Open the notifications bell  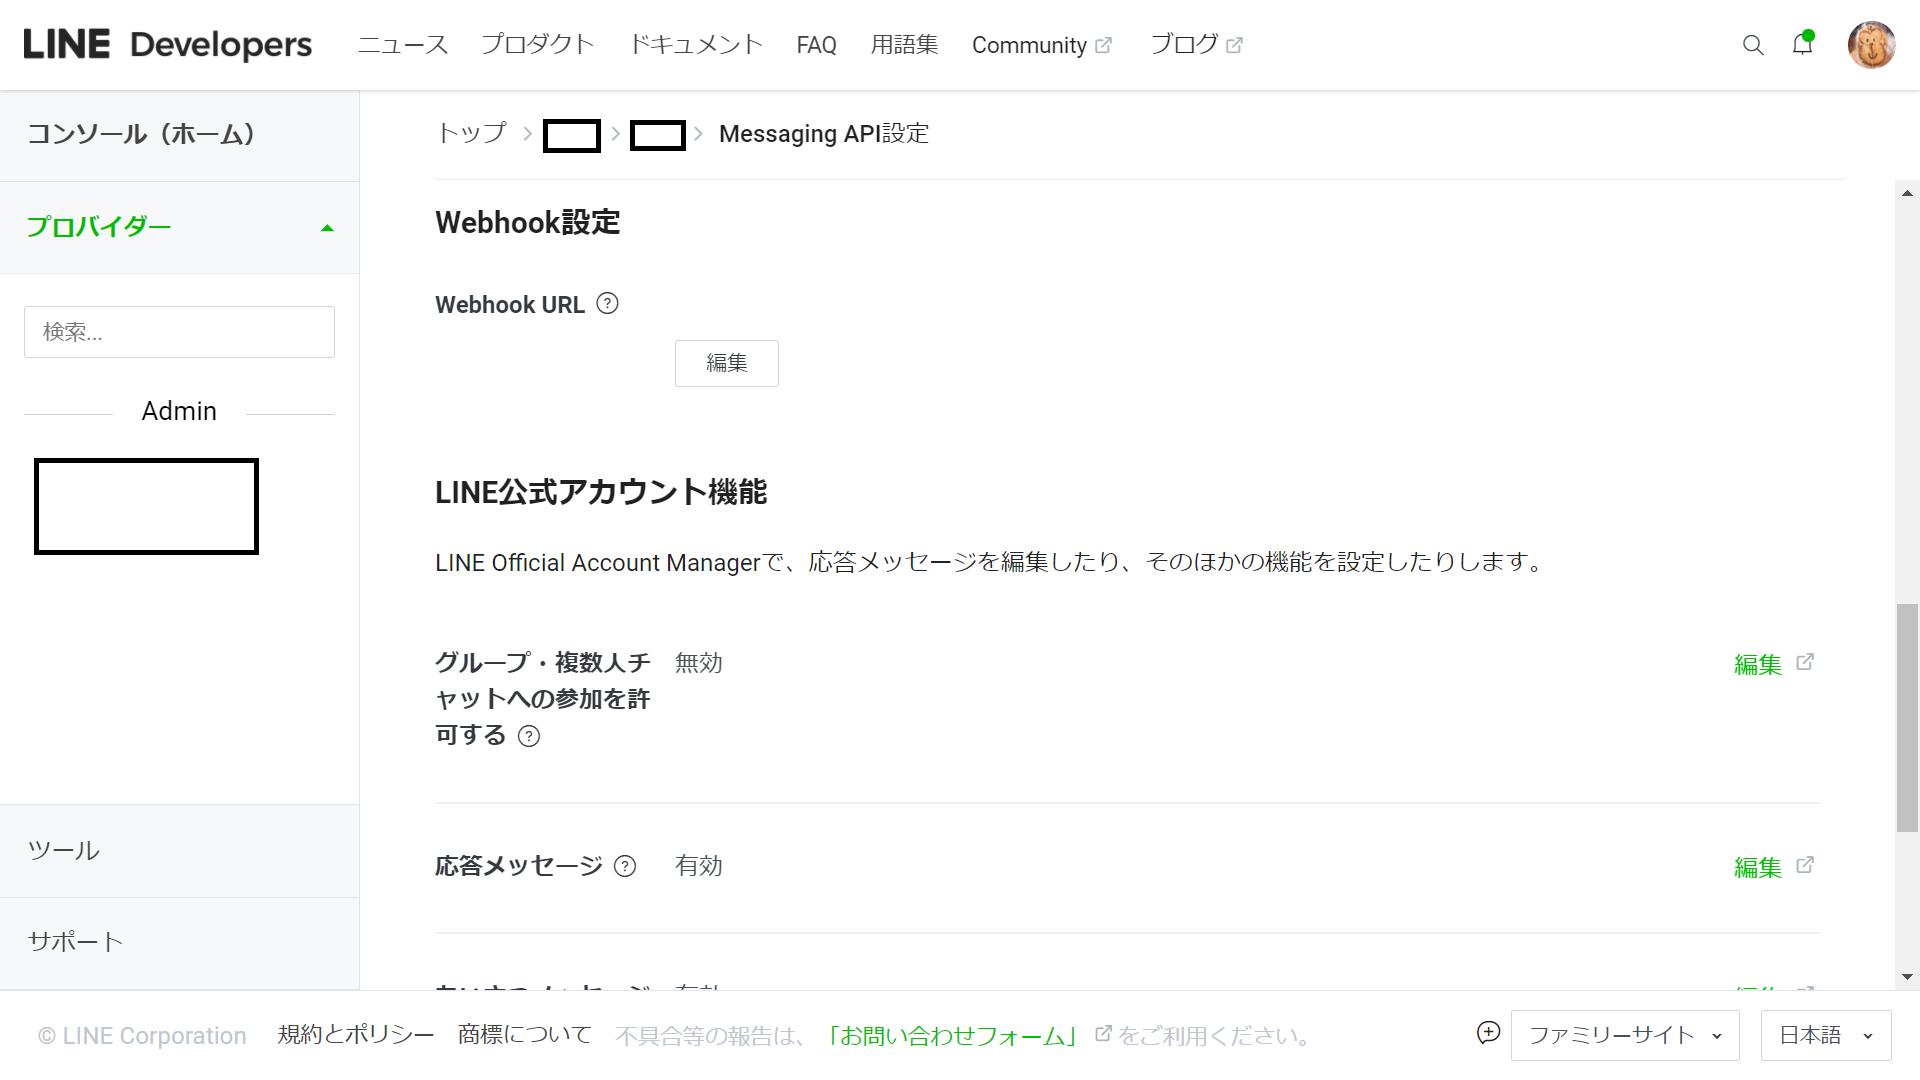click(1802, 45)
